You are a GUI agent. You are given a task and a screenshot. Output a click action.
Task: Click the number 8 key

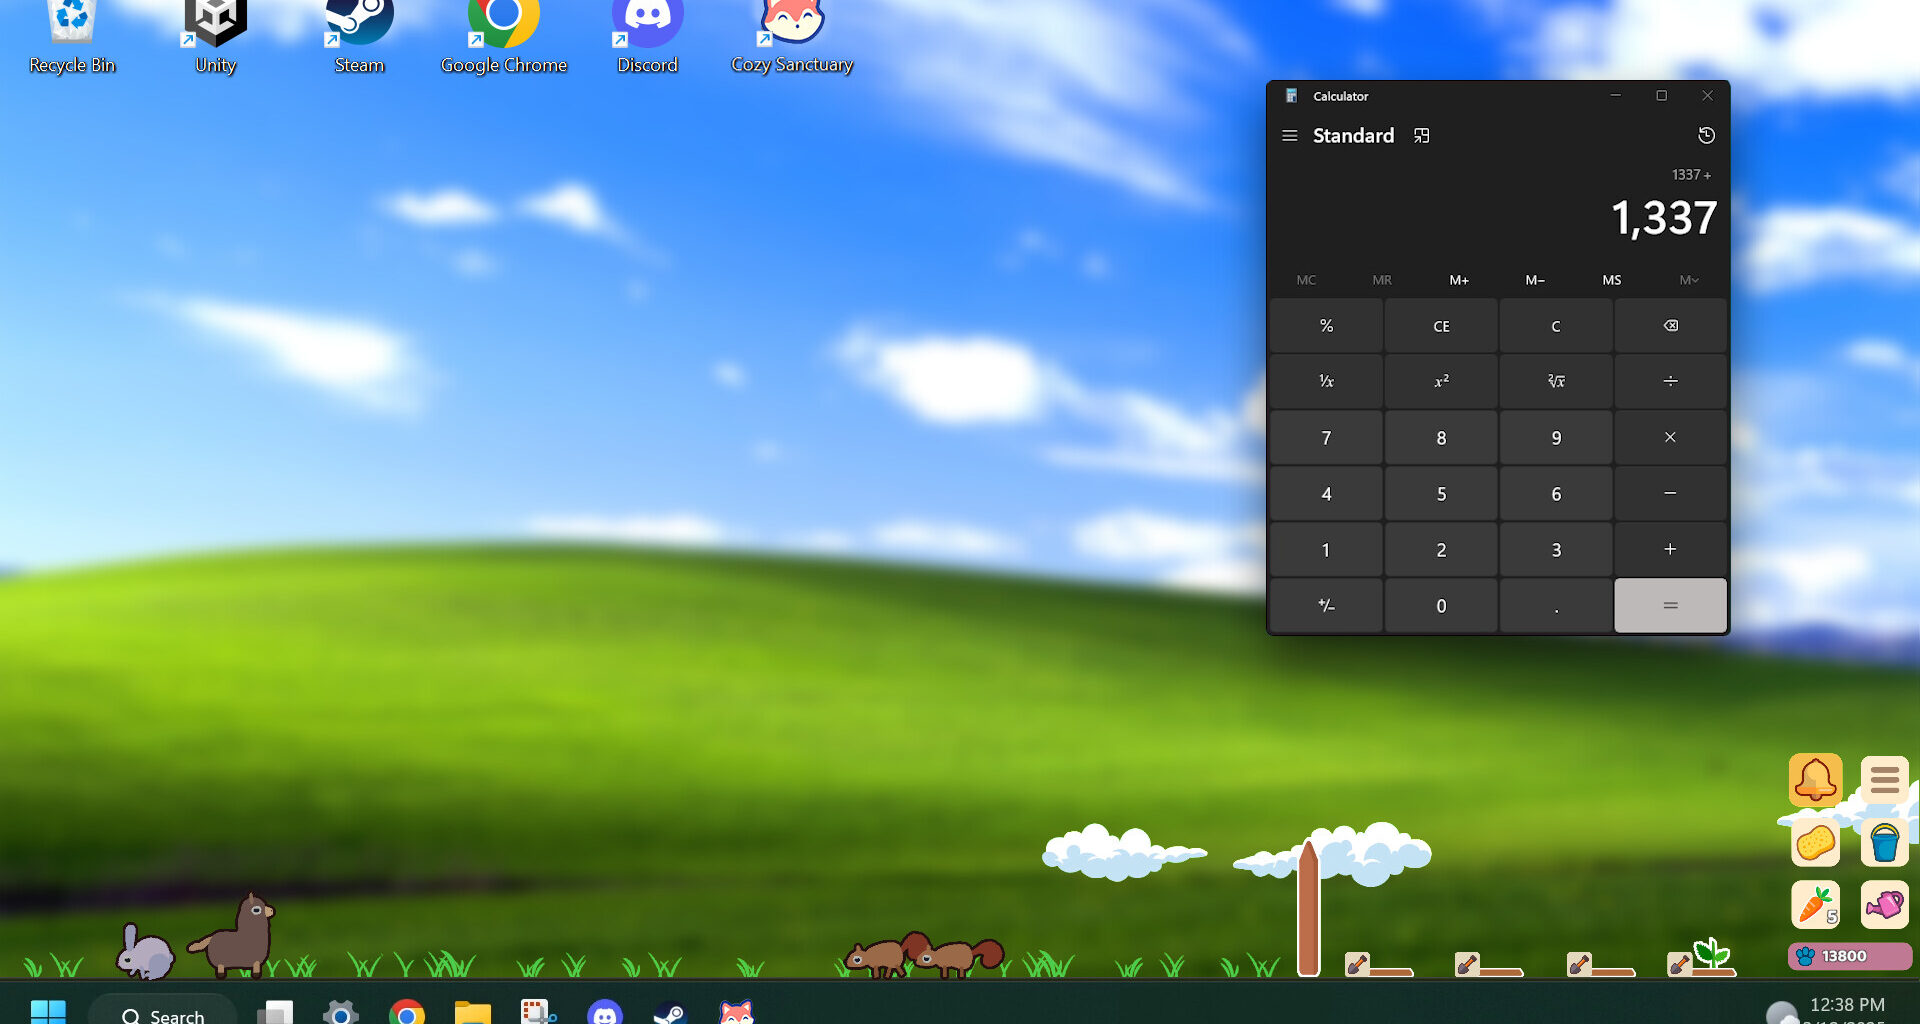1441,437
